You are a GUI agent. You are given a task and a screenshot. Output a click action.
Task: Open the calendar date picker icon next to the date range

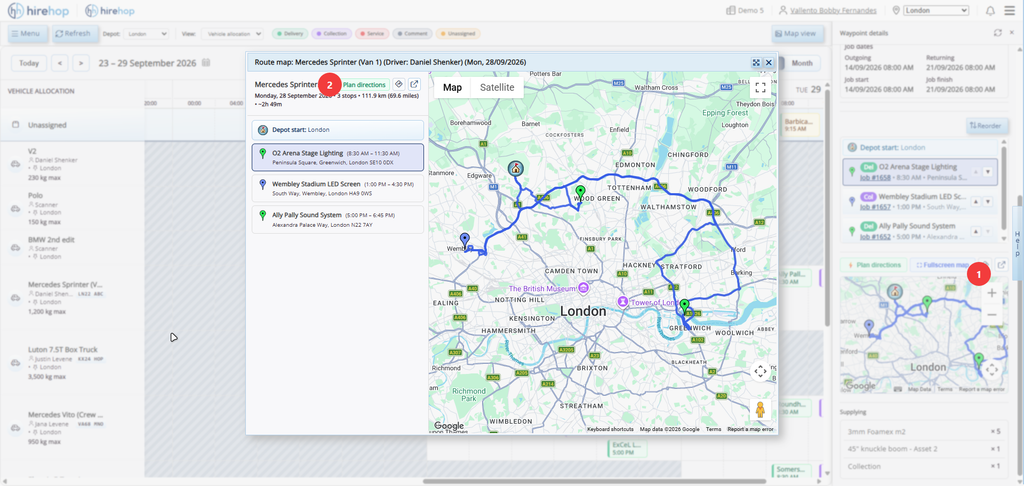point(206,63)
